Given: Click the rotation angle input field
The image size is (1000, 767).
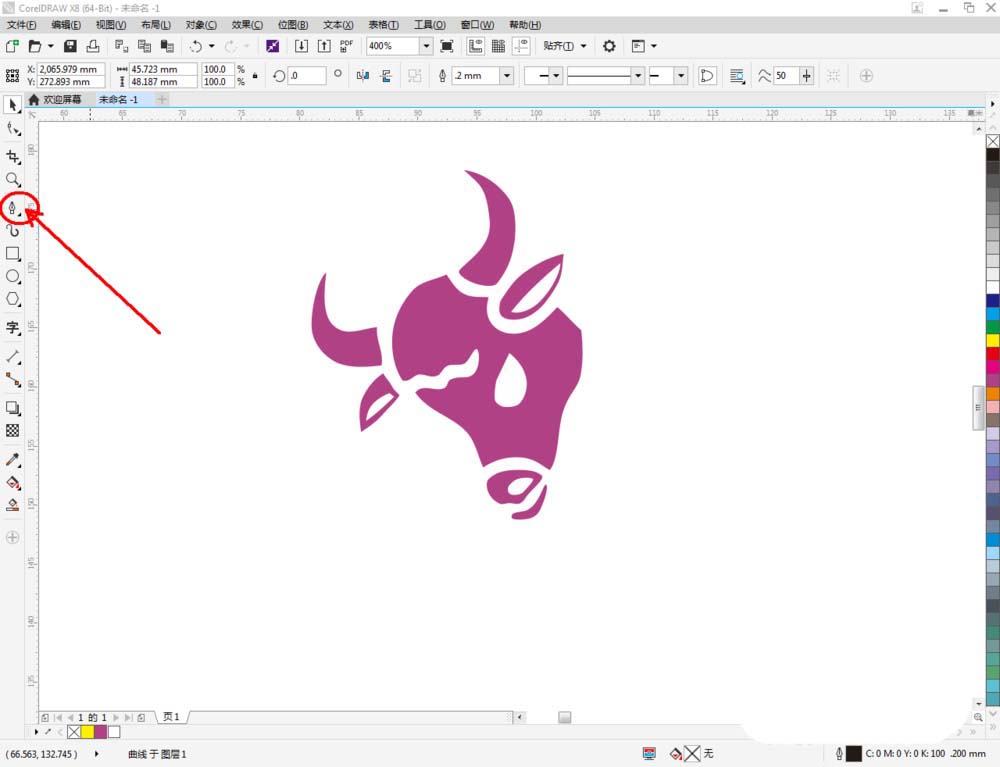Looking at the screenshot, I should point(307,76).
